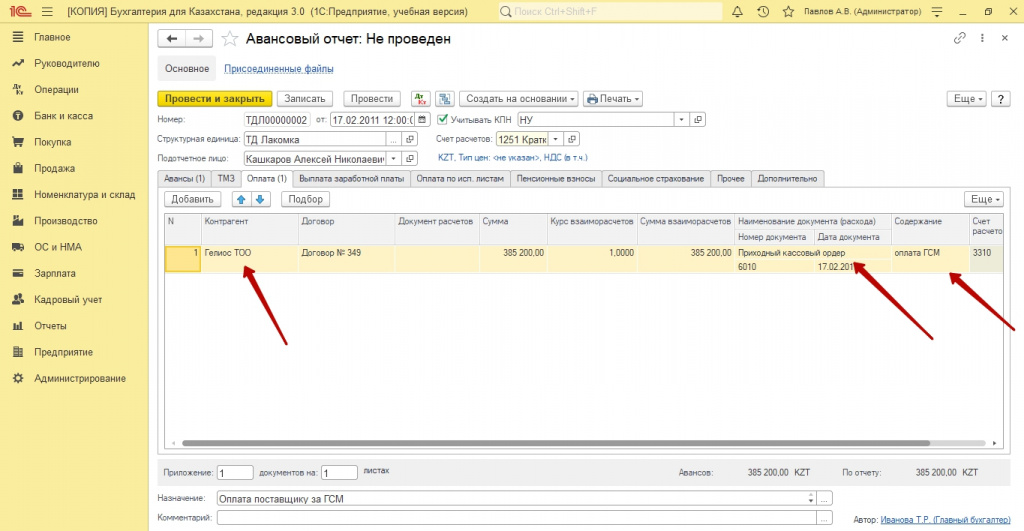Open ТД Лакомка structural unit card
Viewport: 1024px width, 531px height.
click(410, 139)
